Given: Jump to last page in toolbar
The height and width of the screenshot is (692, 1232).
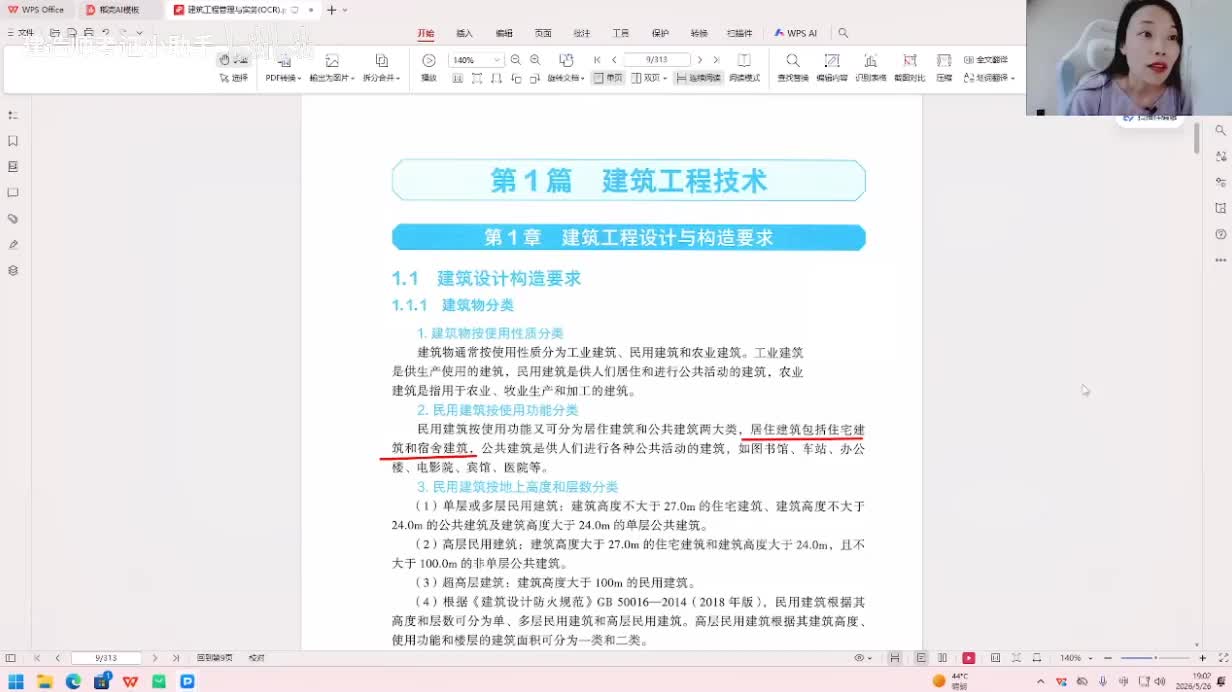Looking at the screenshot, I should pyautogui.click(x=716, y=60).
